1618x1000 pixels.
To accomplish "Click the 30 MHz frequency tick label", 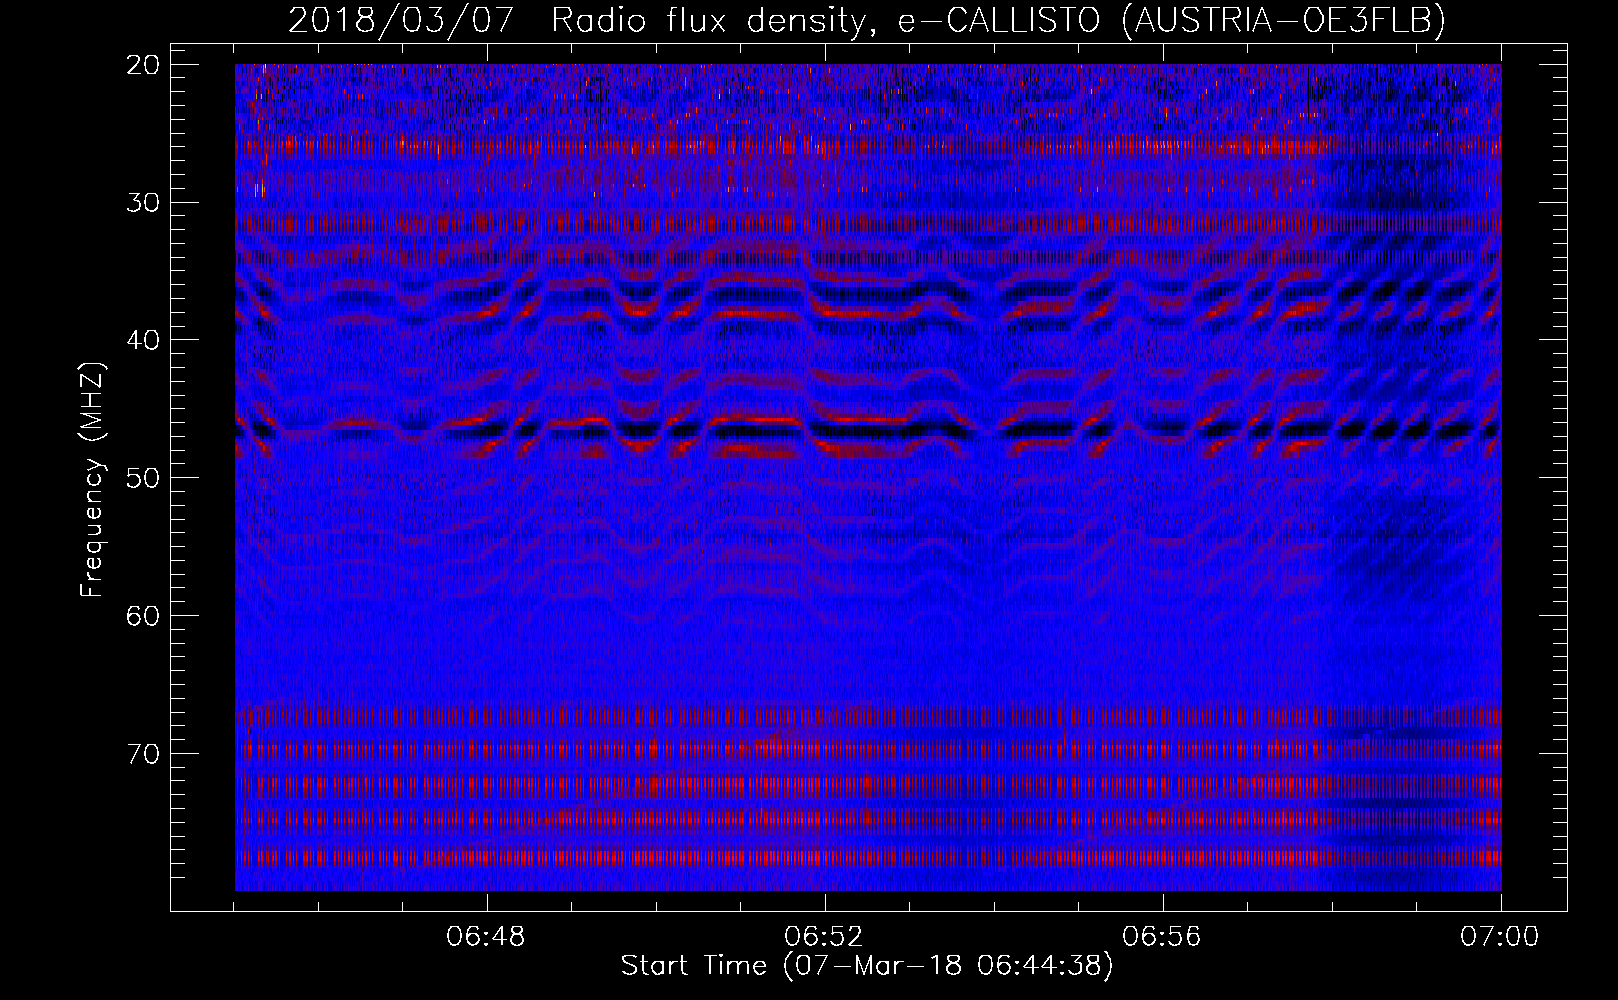I will [x=144, y=202].
